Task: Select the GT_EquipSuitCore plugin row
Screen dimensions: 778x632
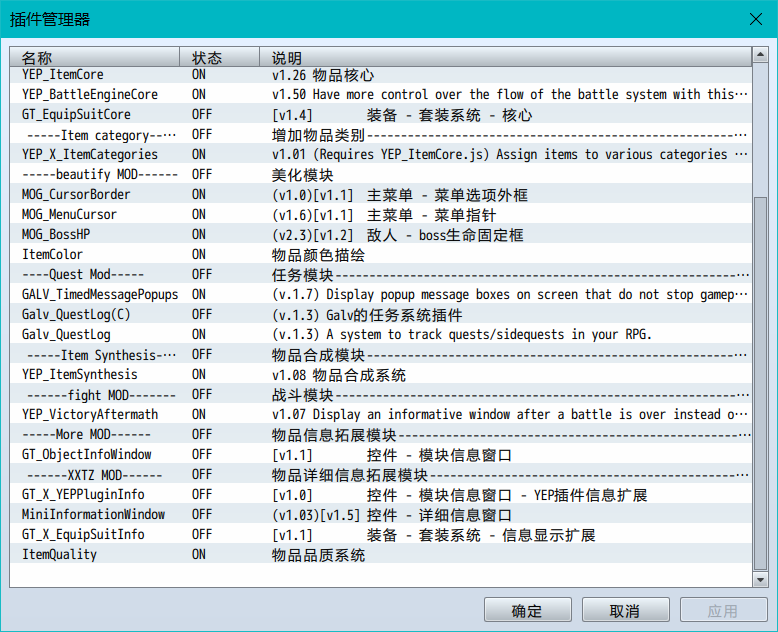Action: [x=381, y=115]
